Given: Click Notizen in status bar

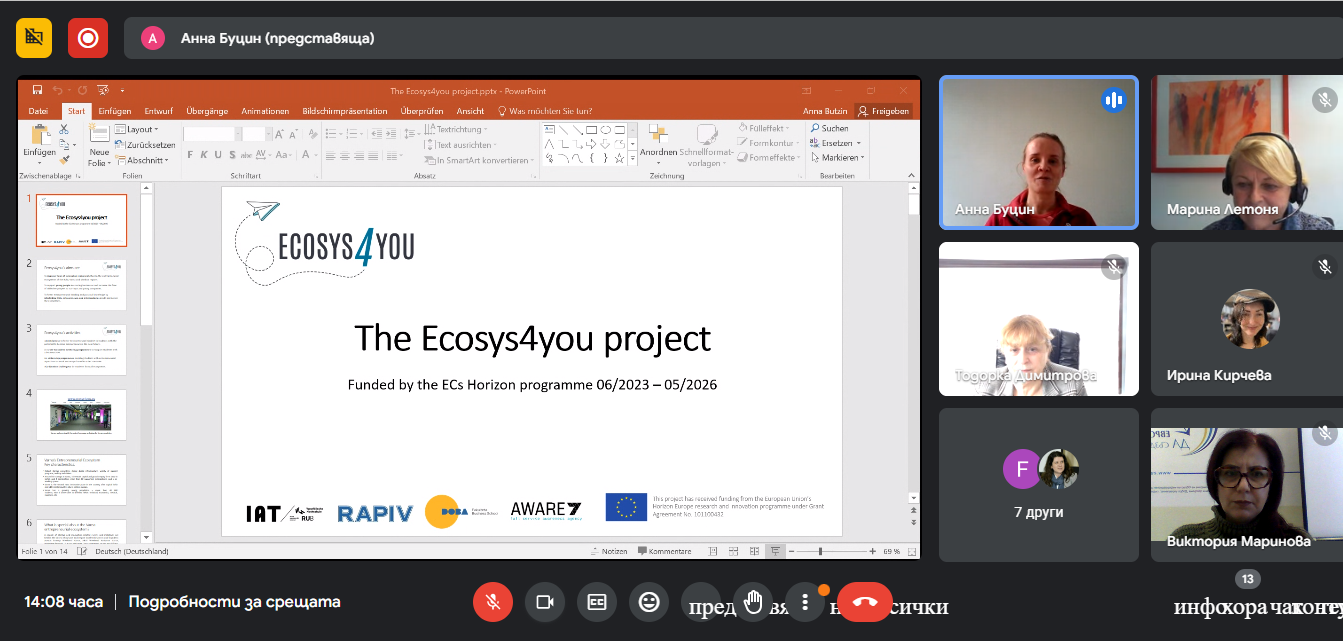Looking at the screenshot, I should pyautogui.click(x=609, y=551).
